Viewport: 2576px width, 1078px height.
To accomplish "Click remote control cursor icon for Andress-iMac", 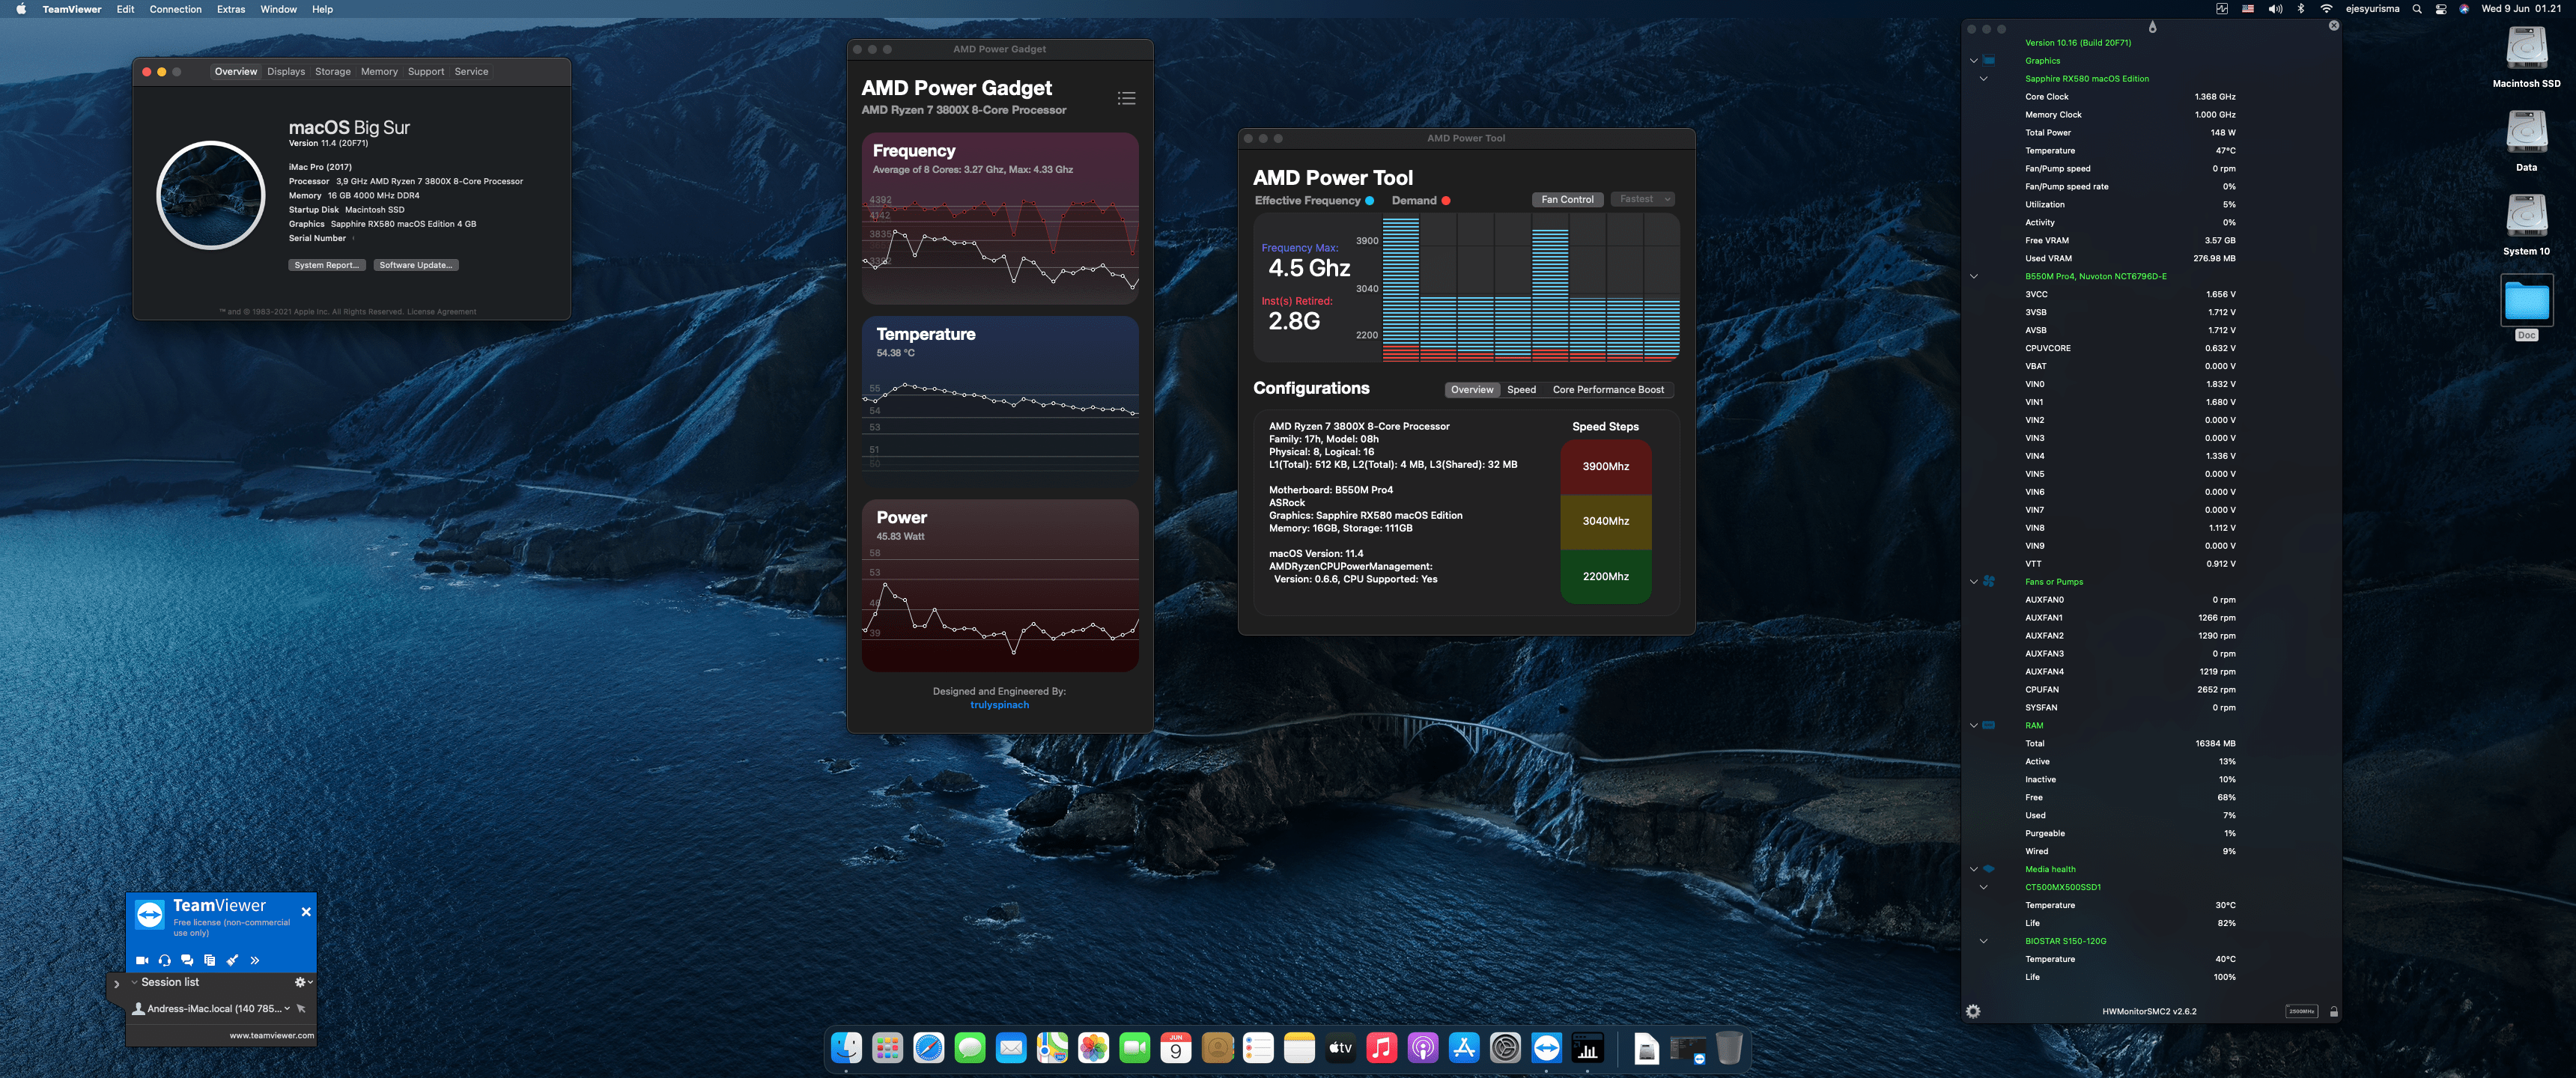I will click(x=301, y=1008).
